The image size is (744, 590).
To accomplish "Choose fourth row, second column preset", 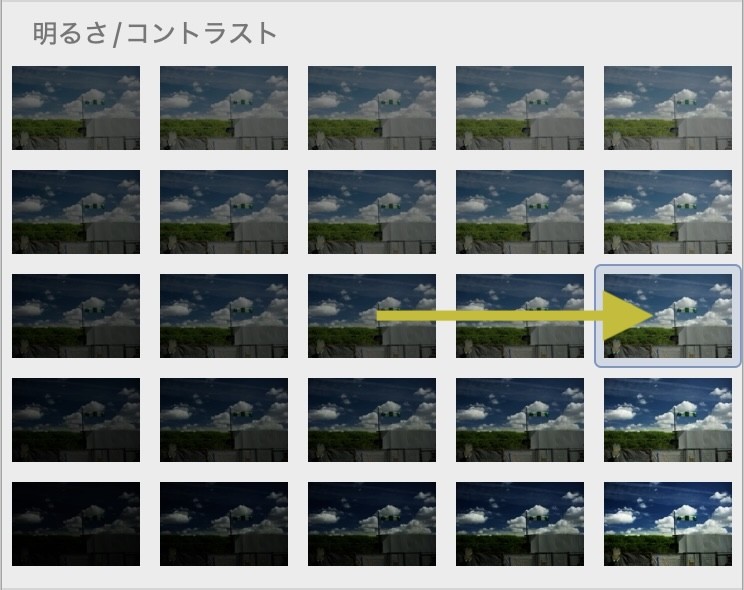I will pos(224,420).
